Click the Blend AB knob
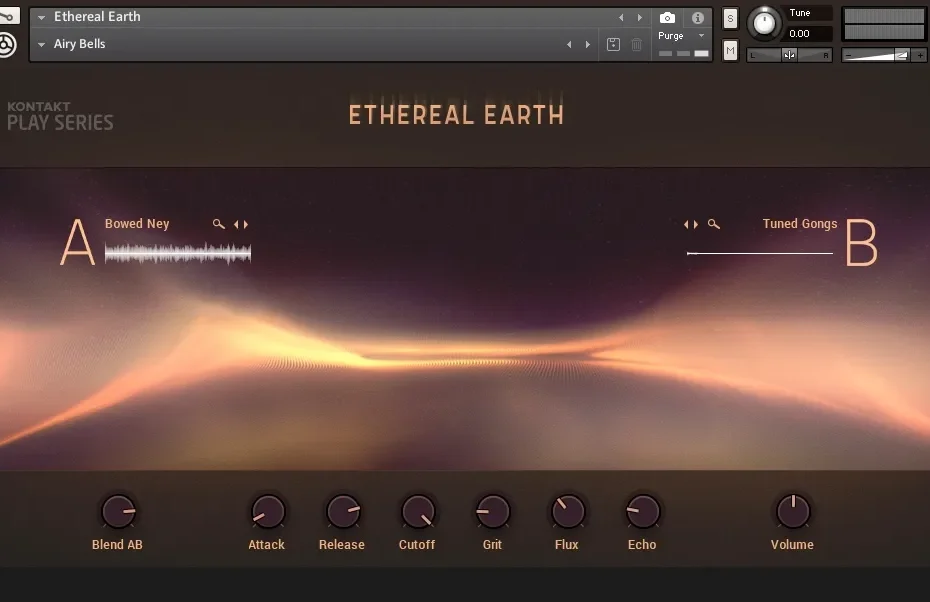Viewport: 930px width, 602px height. [117, 512]
